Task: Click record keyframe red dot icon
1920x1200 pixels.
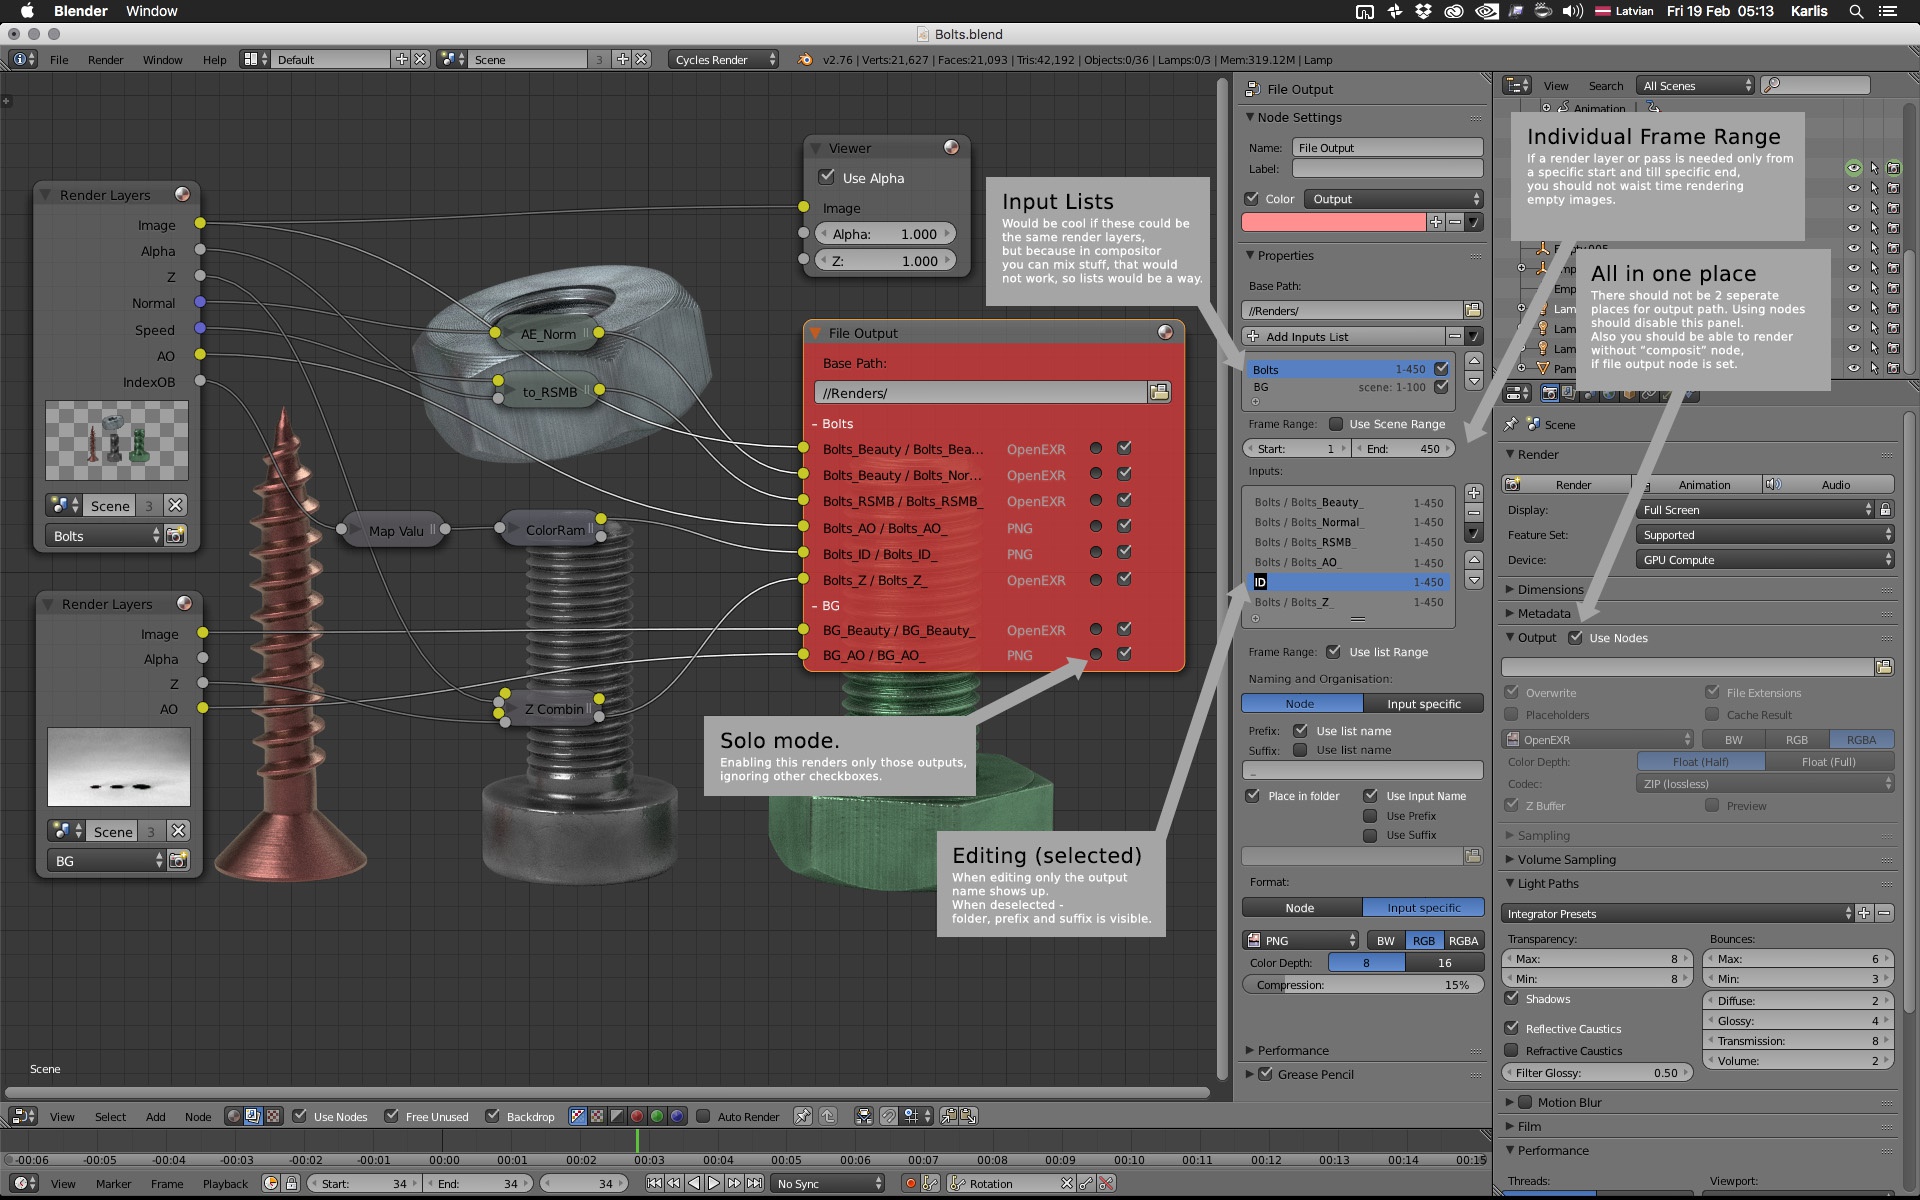Action: pyautogui.click(x=910, y=1183)
